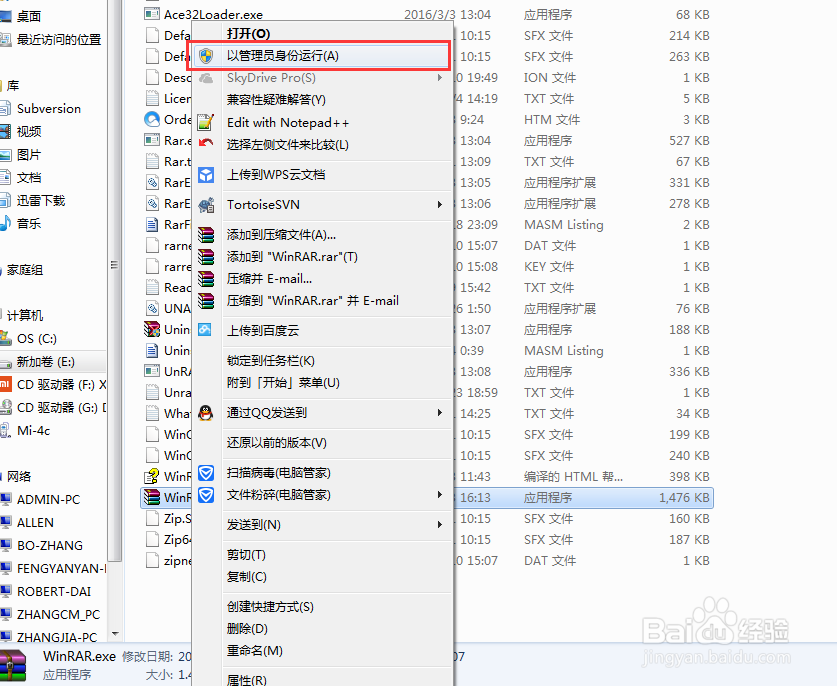Select 还原以前的版本(V)
Image resolution: width=837 pixels, height=686 pixels.
(277, 443)
